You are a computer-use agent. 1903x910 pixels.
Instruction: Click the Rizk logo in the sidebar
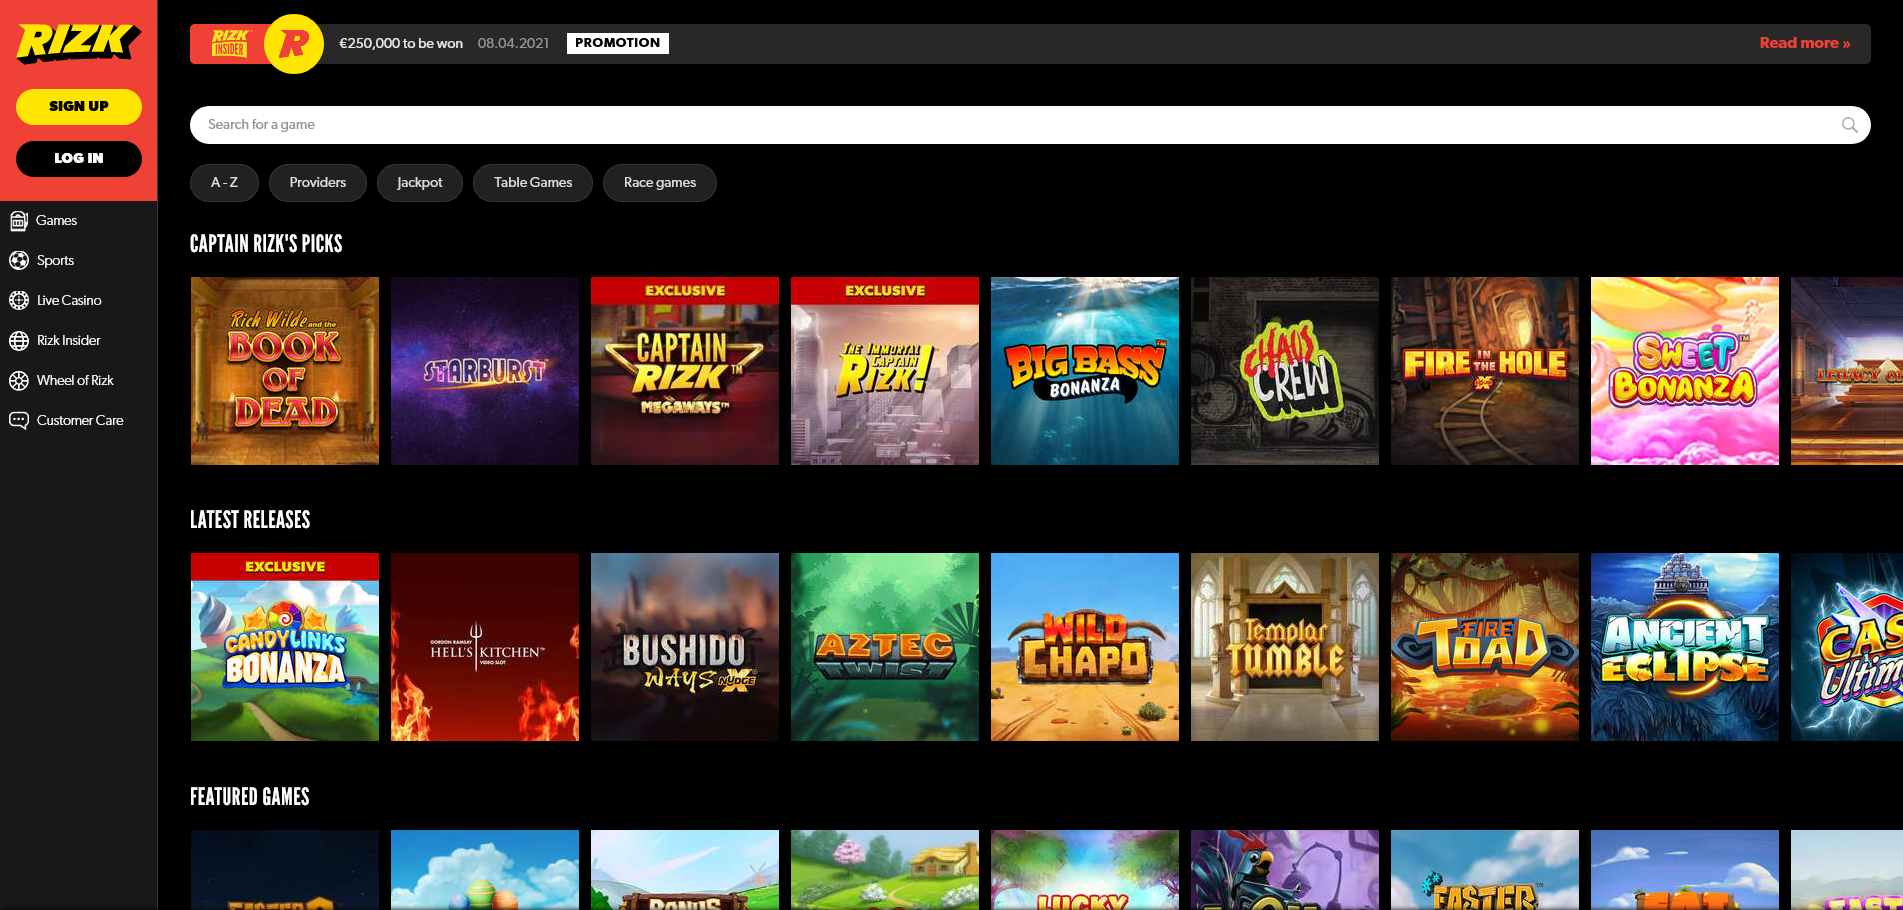click(79, 43)
